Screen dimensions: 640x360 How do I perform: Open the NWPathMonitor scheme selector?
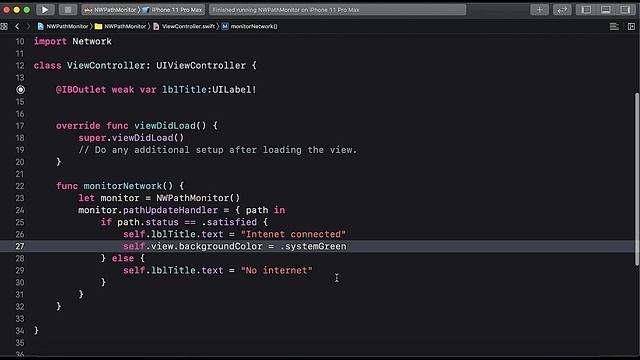pos(110,10)
